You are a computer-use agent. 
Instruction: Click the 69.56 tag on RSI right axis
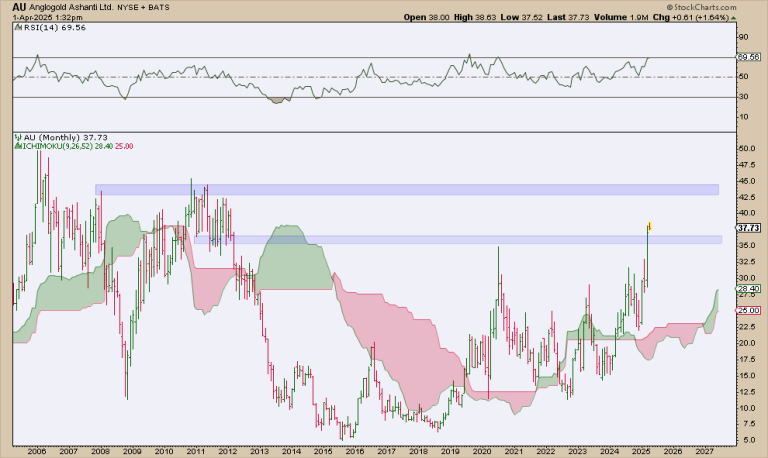click(748, 57)
